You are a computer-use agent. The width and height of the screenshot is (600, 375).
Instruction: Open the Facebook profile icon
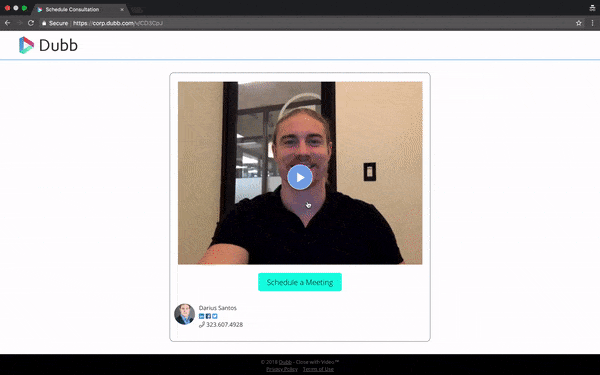point(208,316)
